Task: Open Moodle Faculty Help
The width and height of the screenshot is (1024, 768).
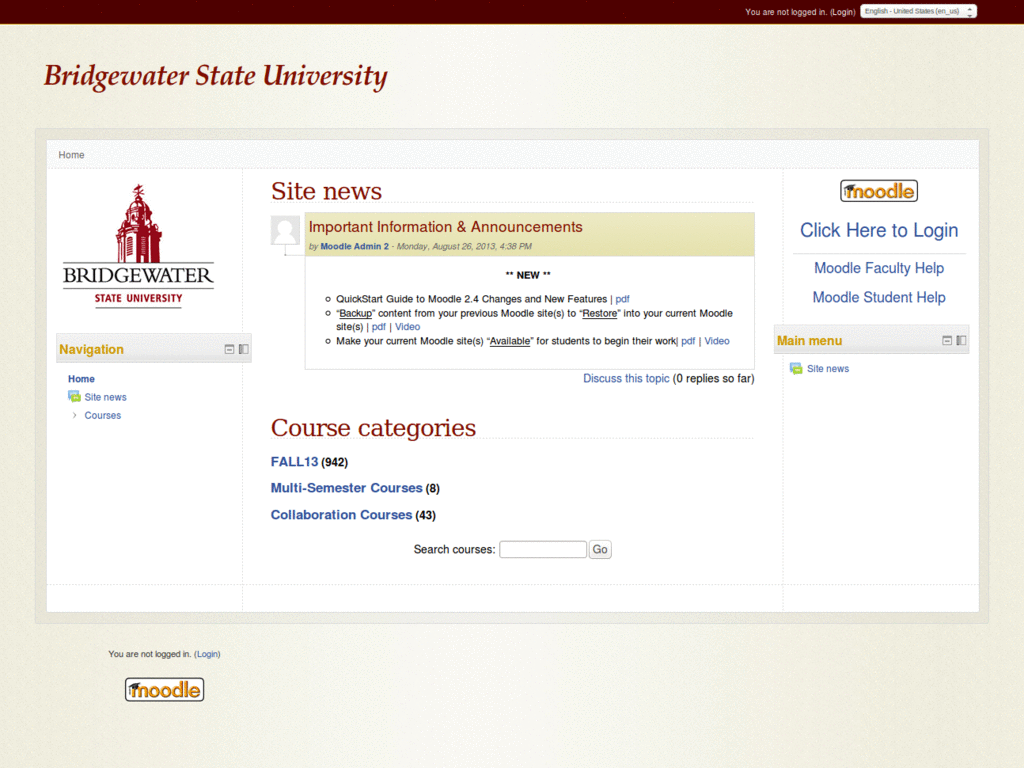Action: pyautogui.click(x=878, y=268)
